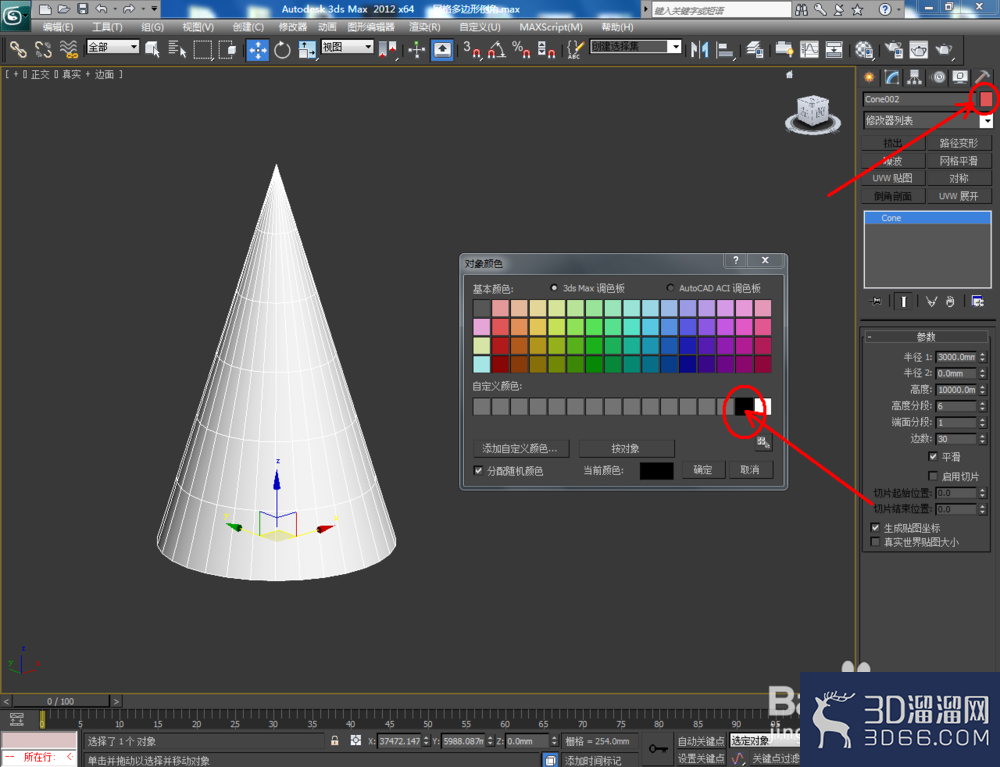Screen dimensions: 1000x767
Task: Click Configure Modifier Sets icon
Action: coord(978,301)
